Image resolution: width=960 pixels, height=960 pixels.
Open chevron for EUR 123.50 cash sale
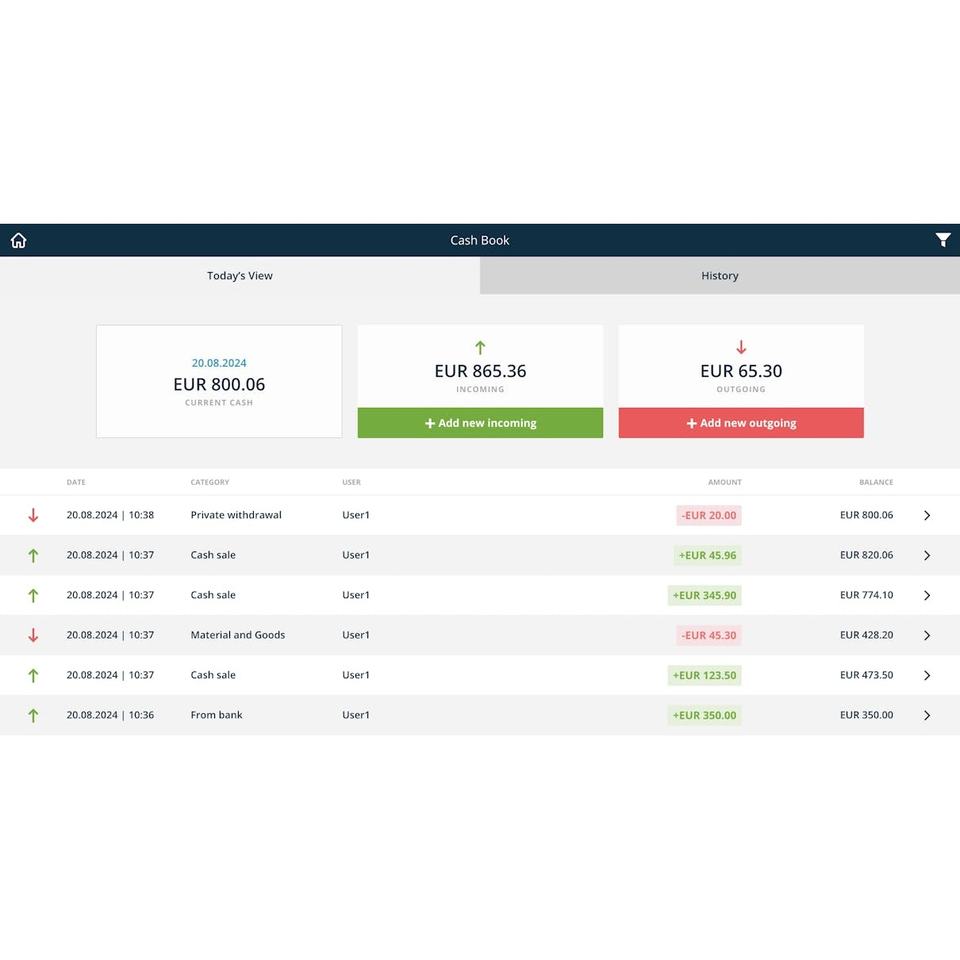tap(927, 675)
